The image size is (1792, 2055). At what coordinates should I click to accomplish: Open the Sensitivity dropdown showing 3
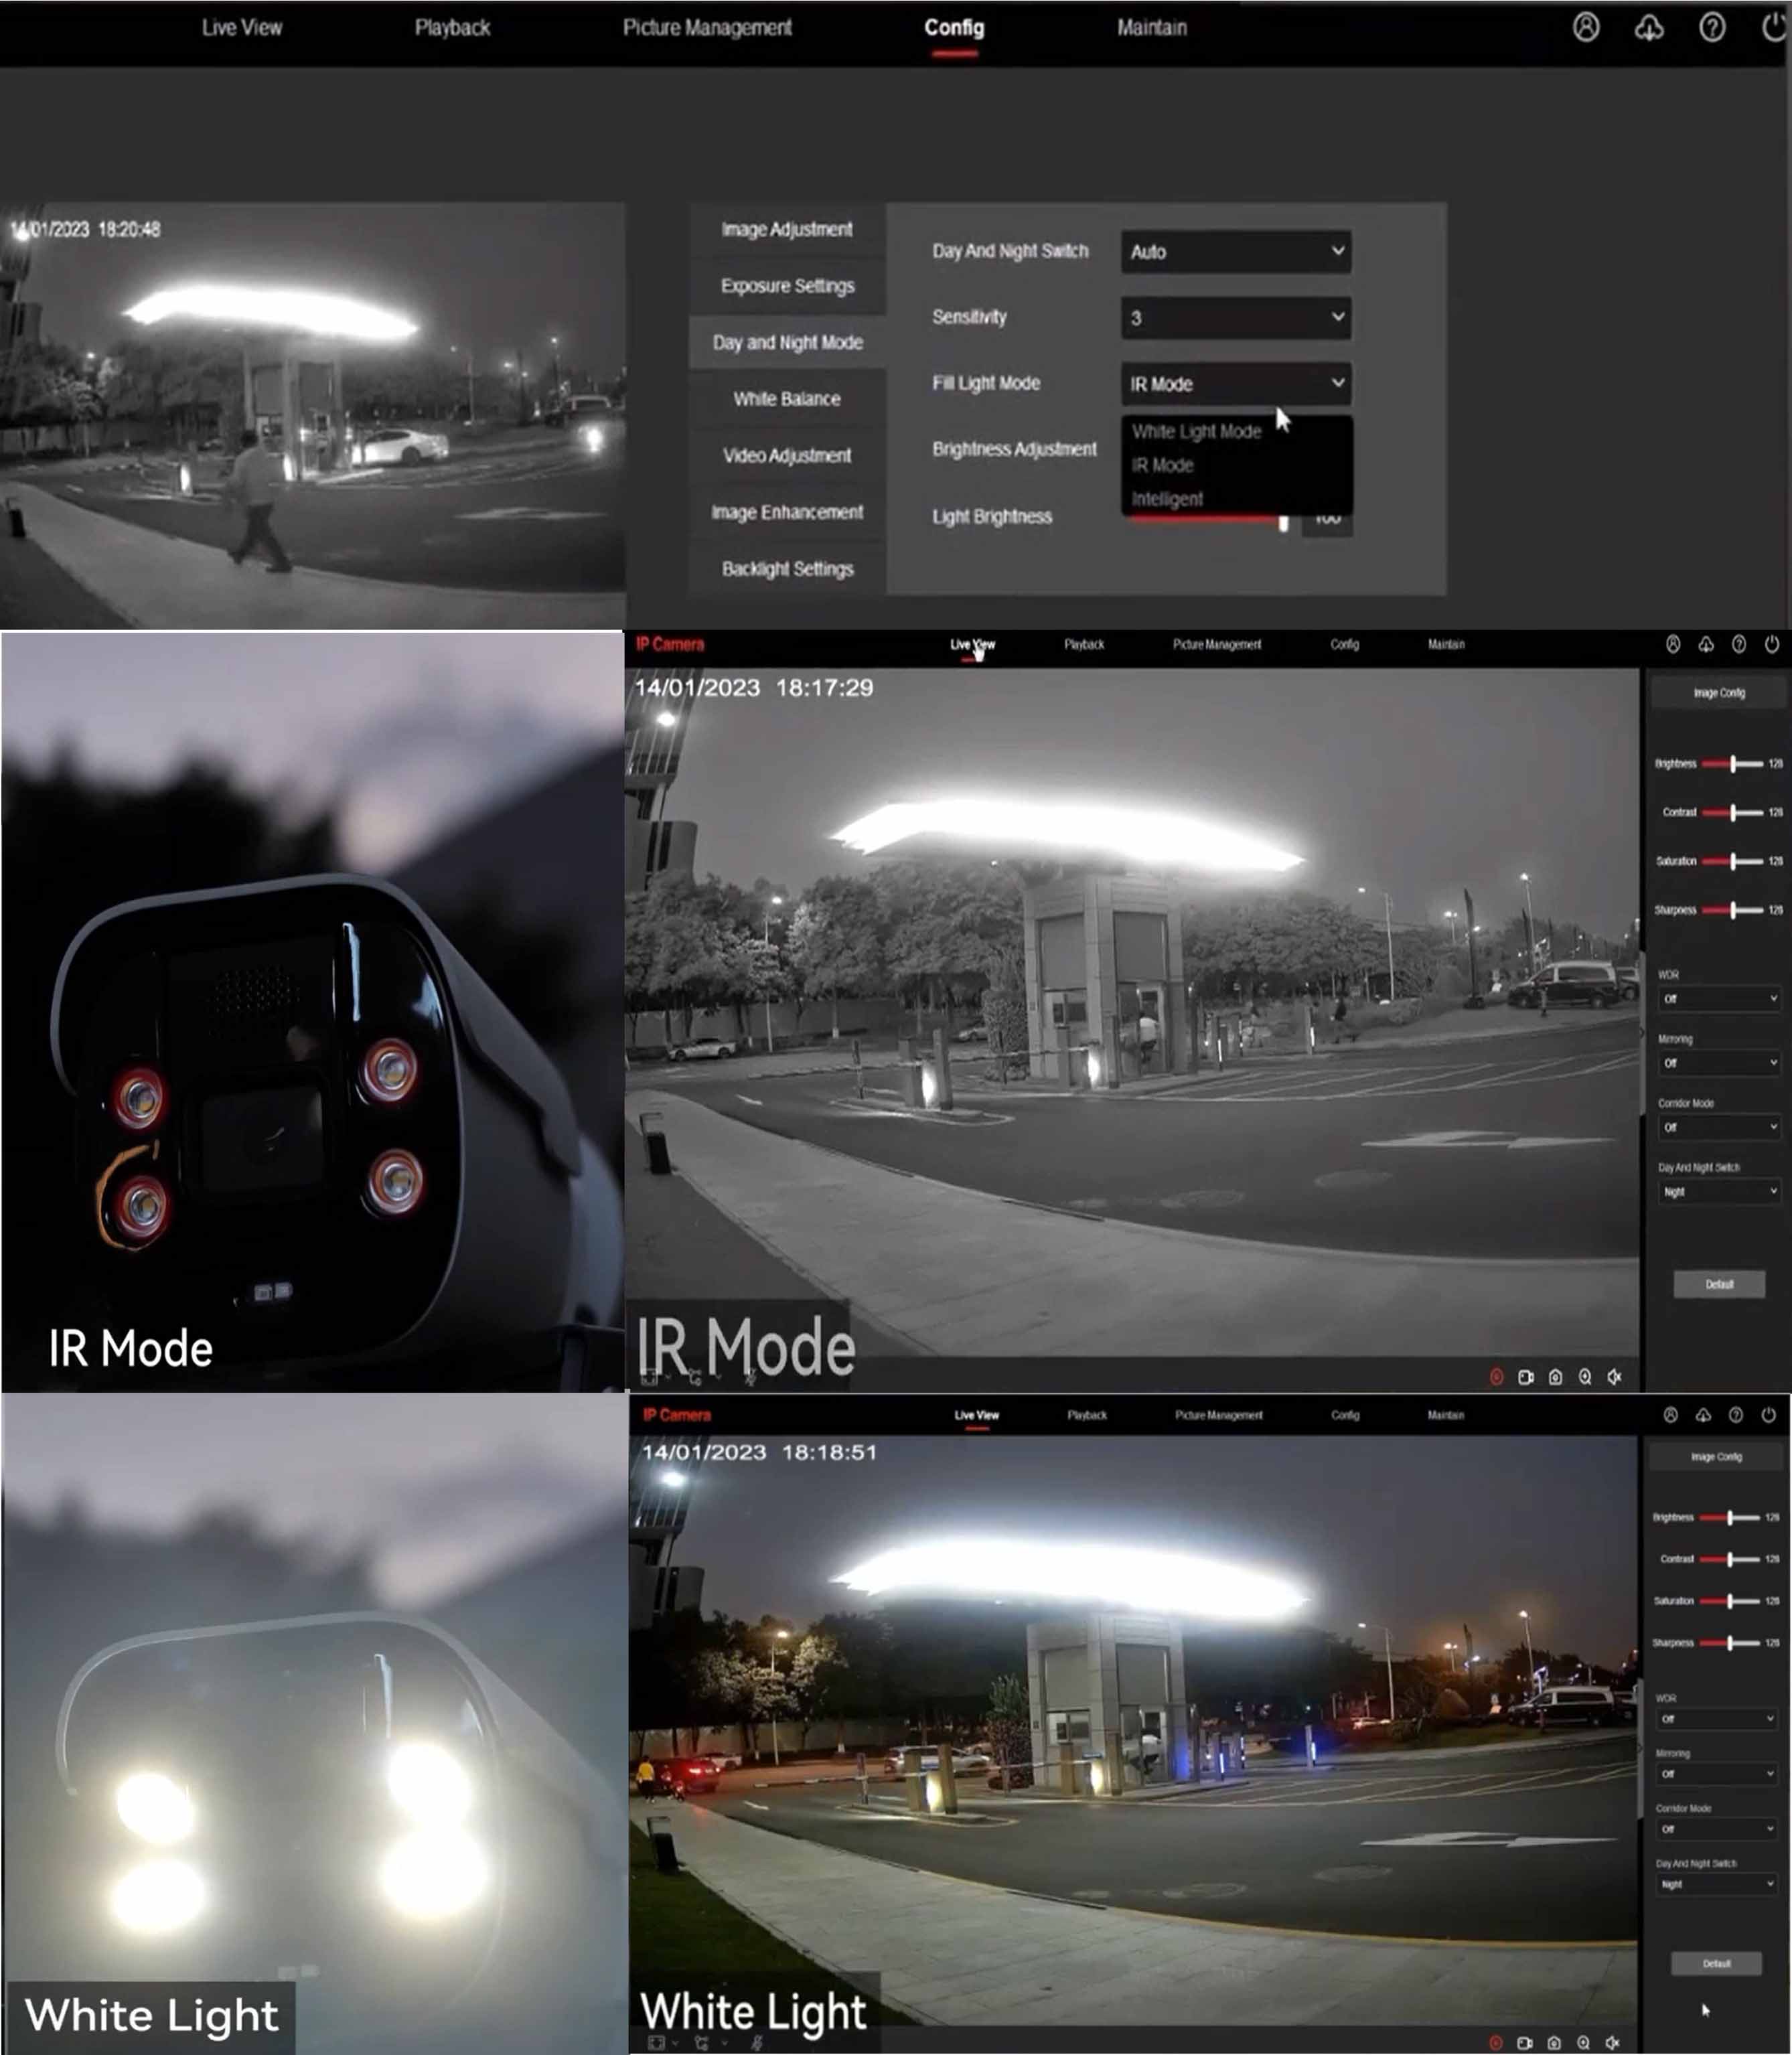pyautogui.click(x=1236, y=318)
